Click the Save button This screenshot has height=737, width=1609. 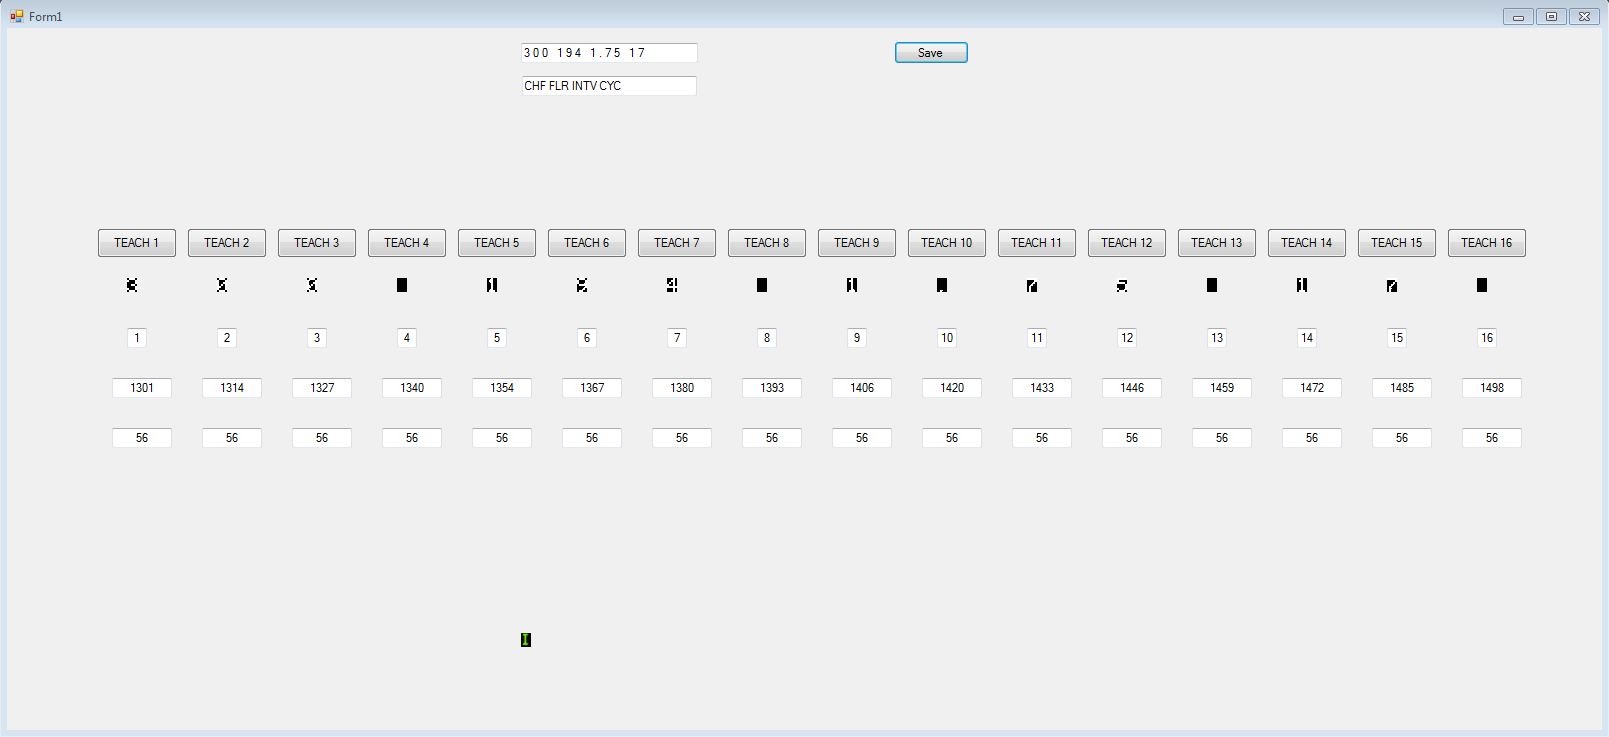[x=931, y=53]
